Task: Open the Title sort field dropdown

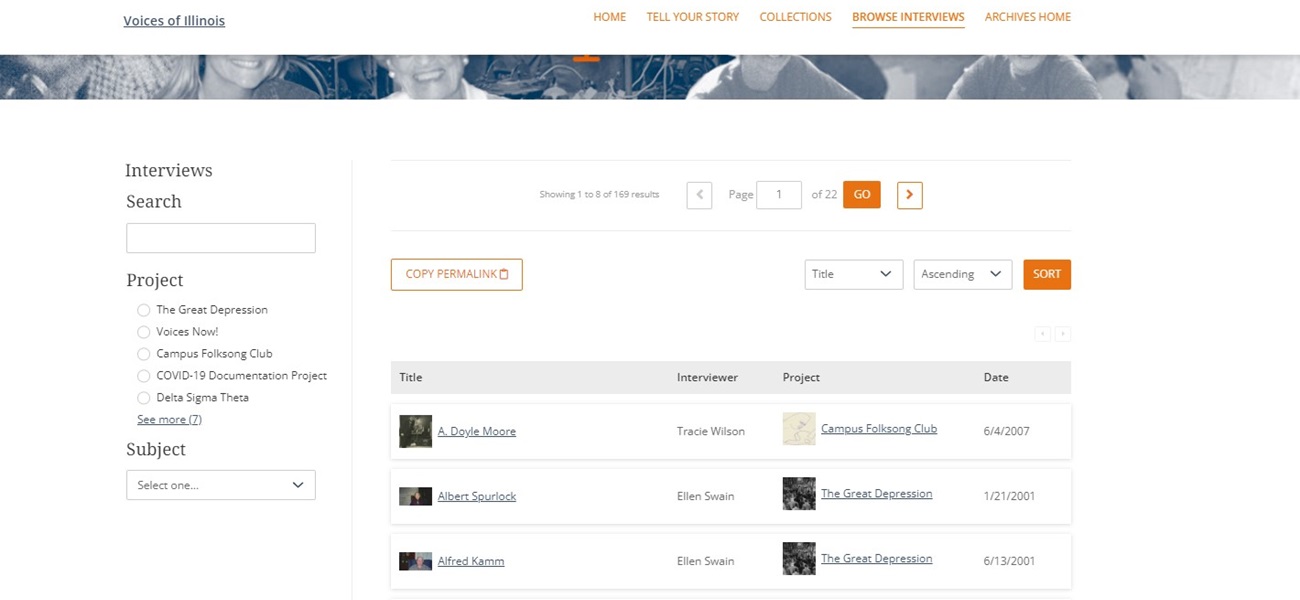Action: (853, 274)
